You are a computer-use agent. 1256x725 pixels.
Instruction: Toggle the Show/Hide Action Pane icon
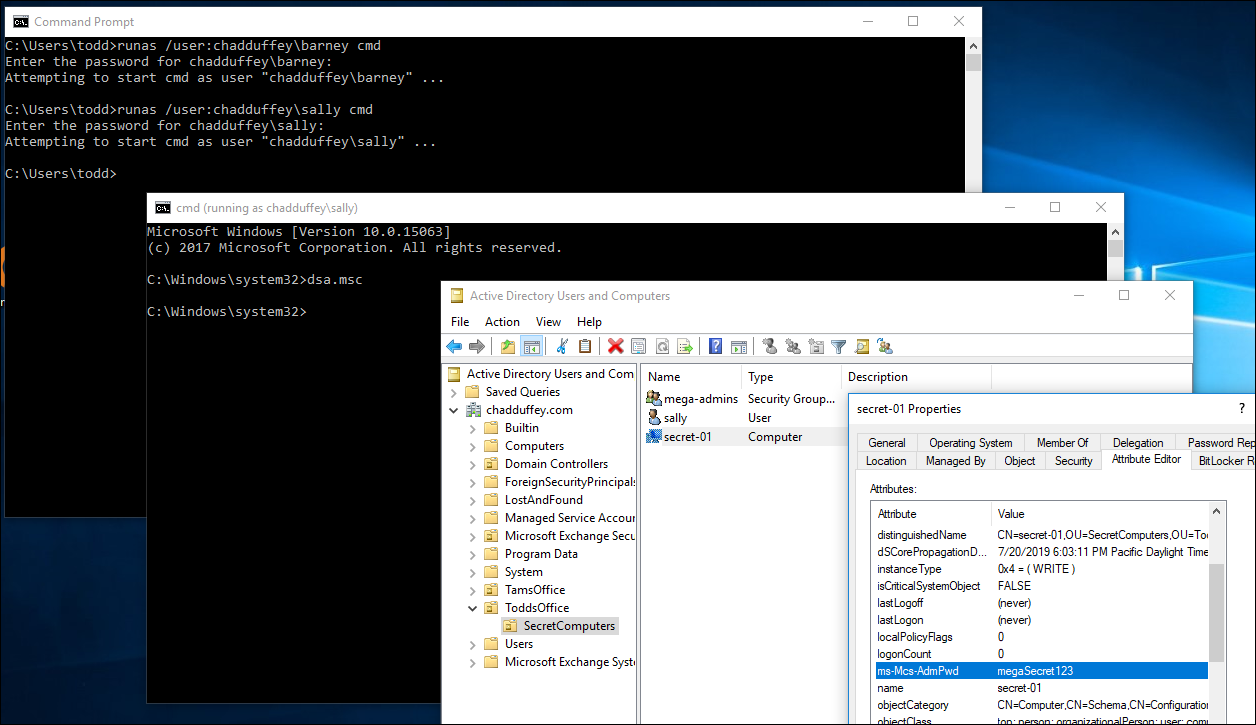pyautogui.click(x=739, y=346)
